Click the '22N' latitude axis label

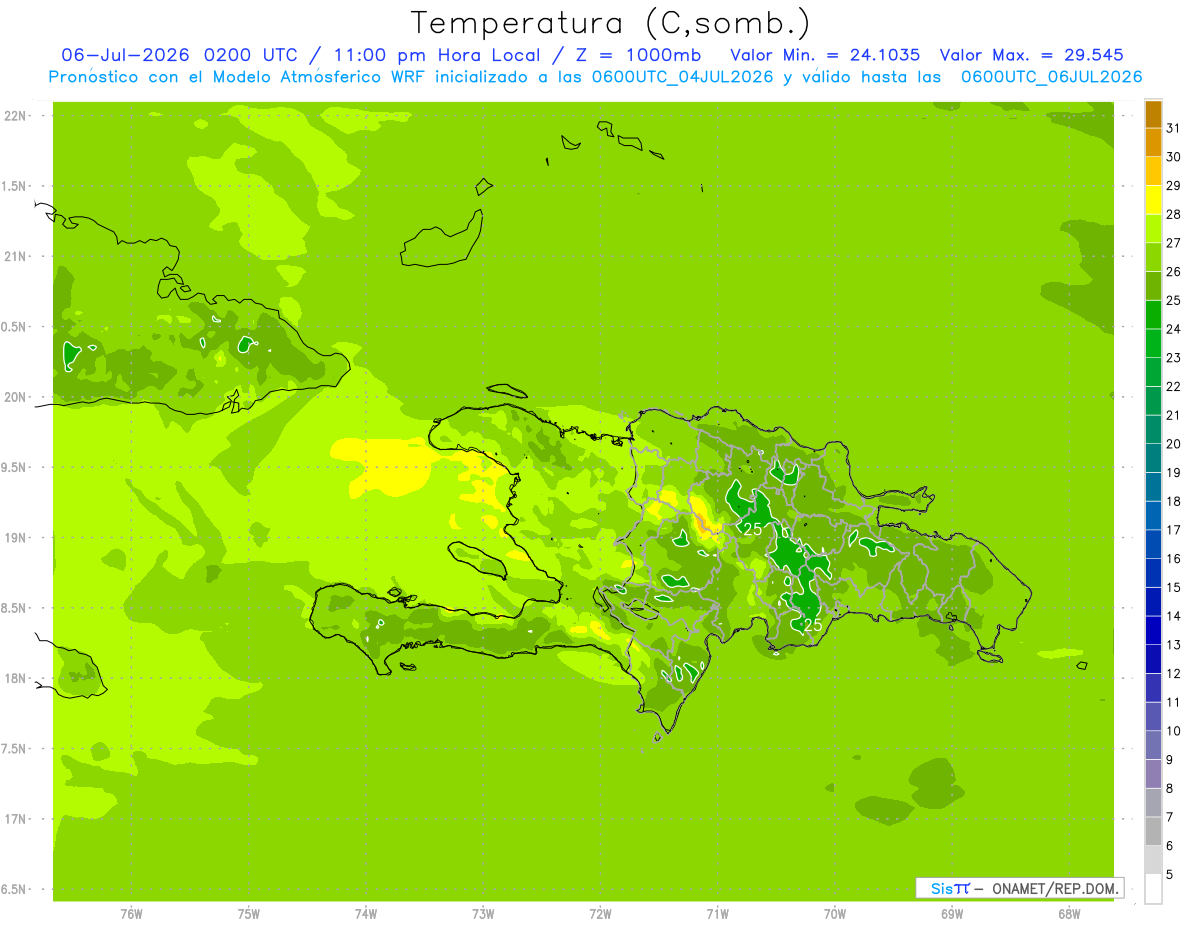click(15, 115)
